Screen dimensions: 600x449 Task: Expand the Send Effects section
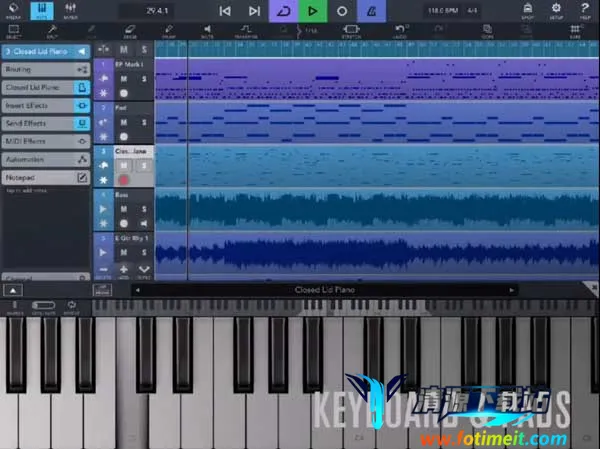click(46, 123)
